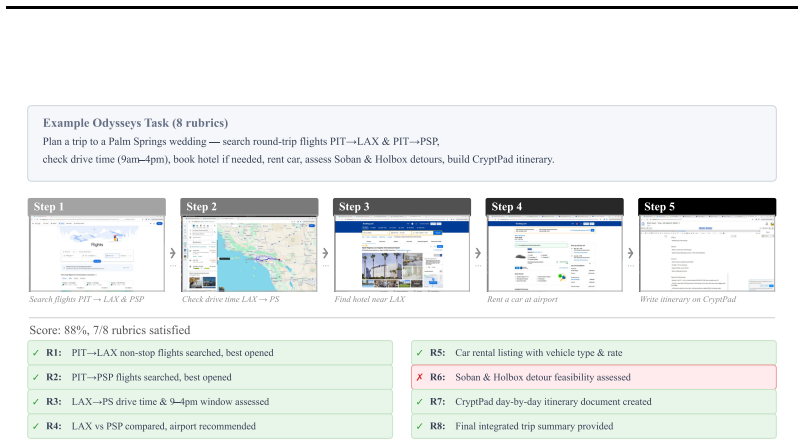The height and width of the screenshot is (445, 804).
Task: Select the Step 3 header label
Action: click(x=354, y=207)
